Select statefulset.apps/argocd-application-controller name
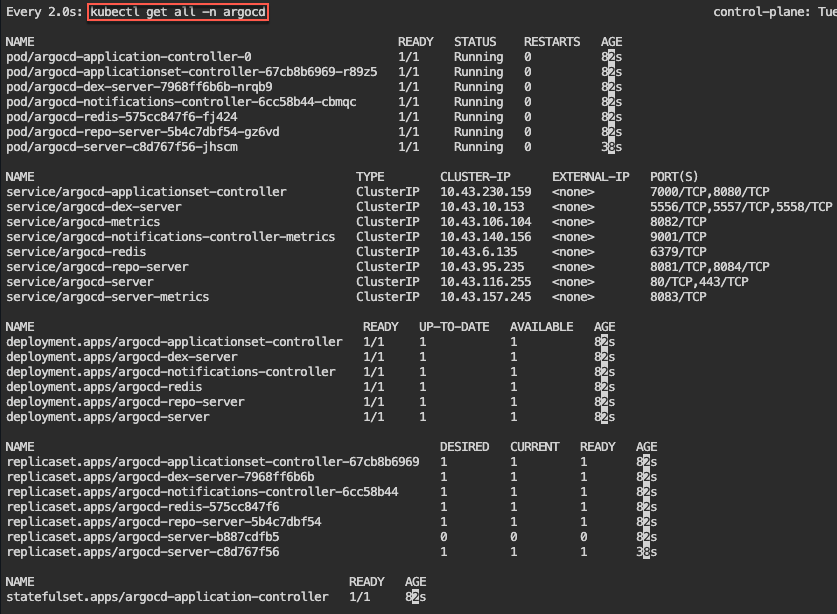837x614 pixels. (x=167, y=597)
